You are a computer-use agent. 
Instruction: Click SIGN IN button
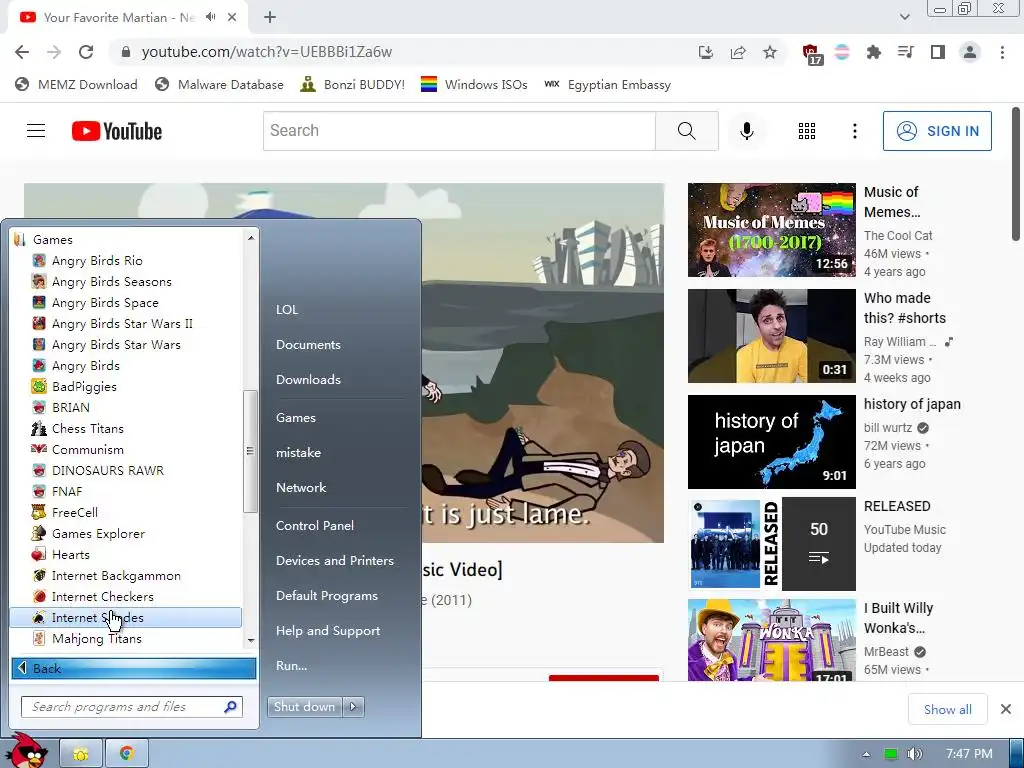coord(937,131)
